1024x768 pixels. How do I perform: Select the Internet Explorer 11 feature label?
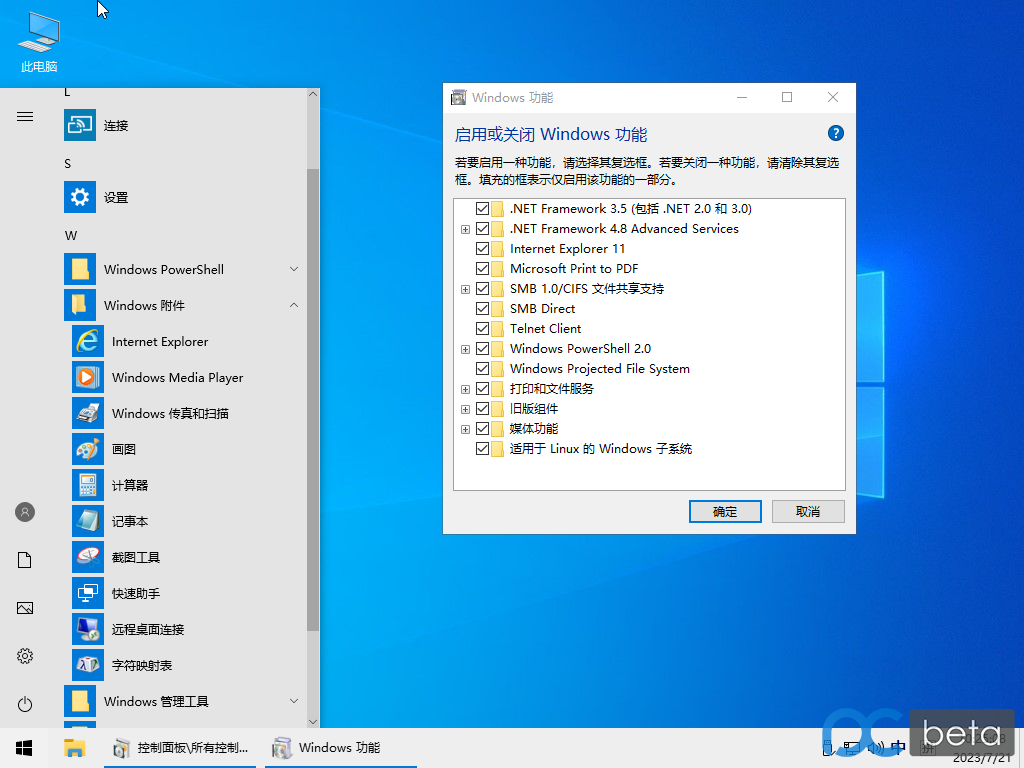click(x=567, y=249)
